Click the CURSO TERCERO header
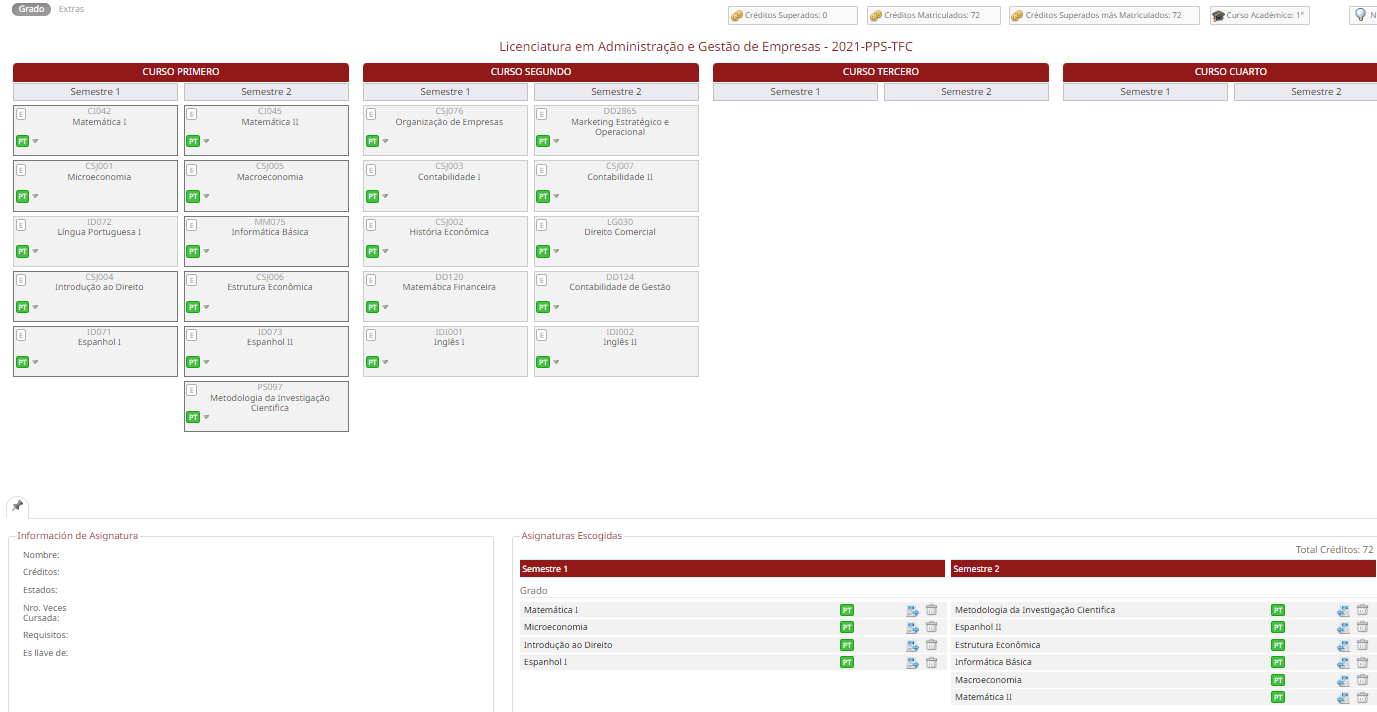Image resolution: width=1377 pixels, height=712 pixels. [880, 72]
